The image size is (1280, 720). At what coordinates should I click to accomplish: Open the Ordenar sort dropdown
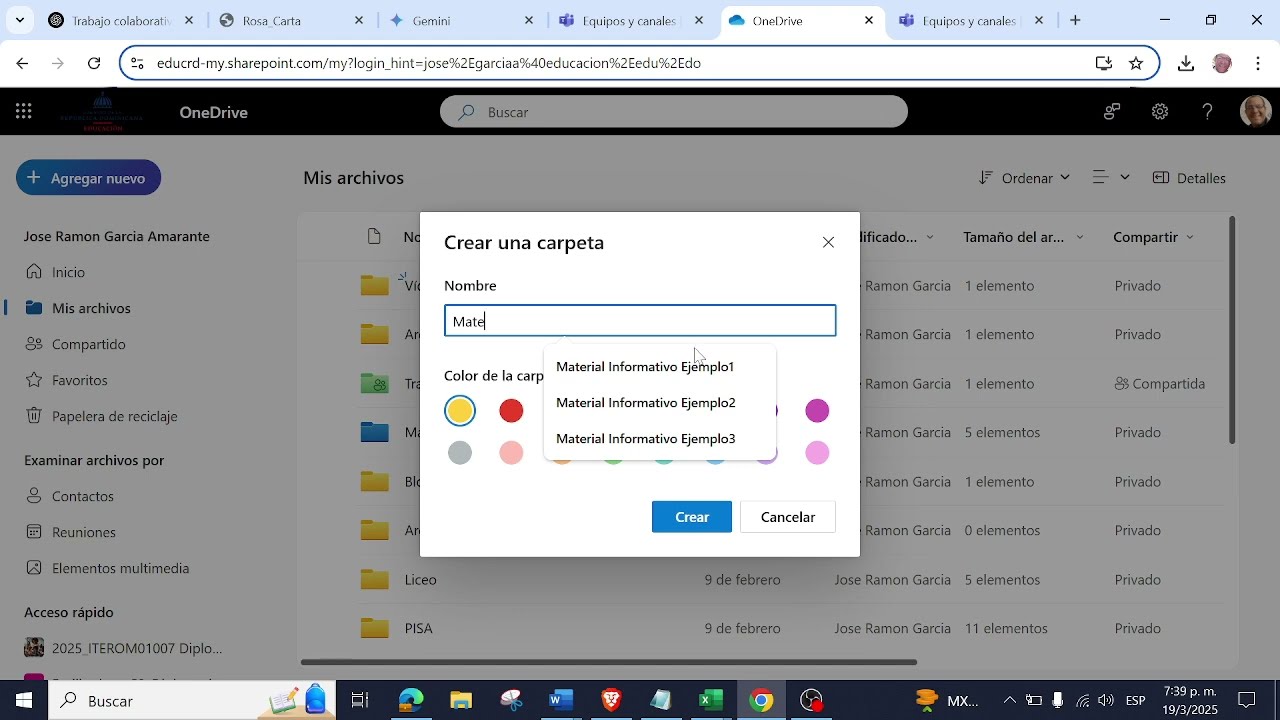point(1024,178)
